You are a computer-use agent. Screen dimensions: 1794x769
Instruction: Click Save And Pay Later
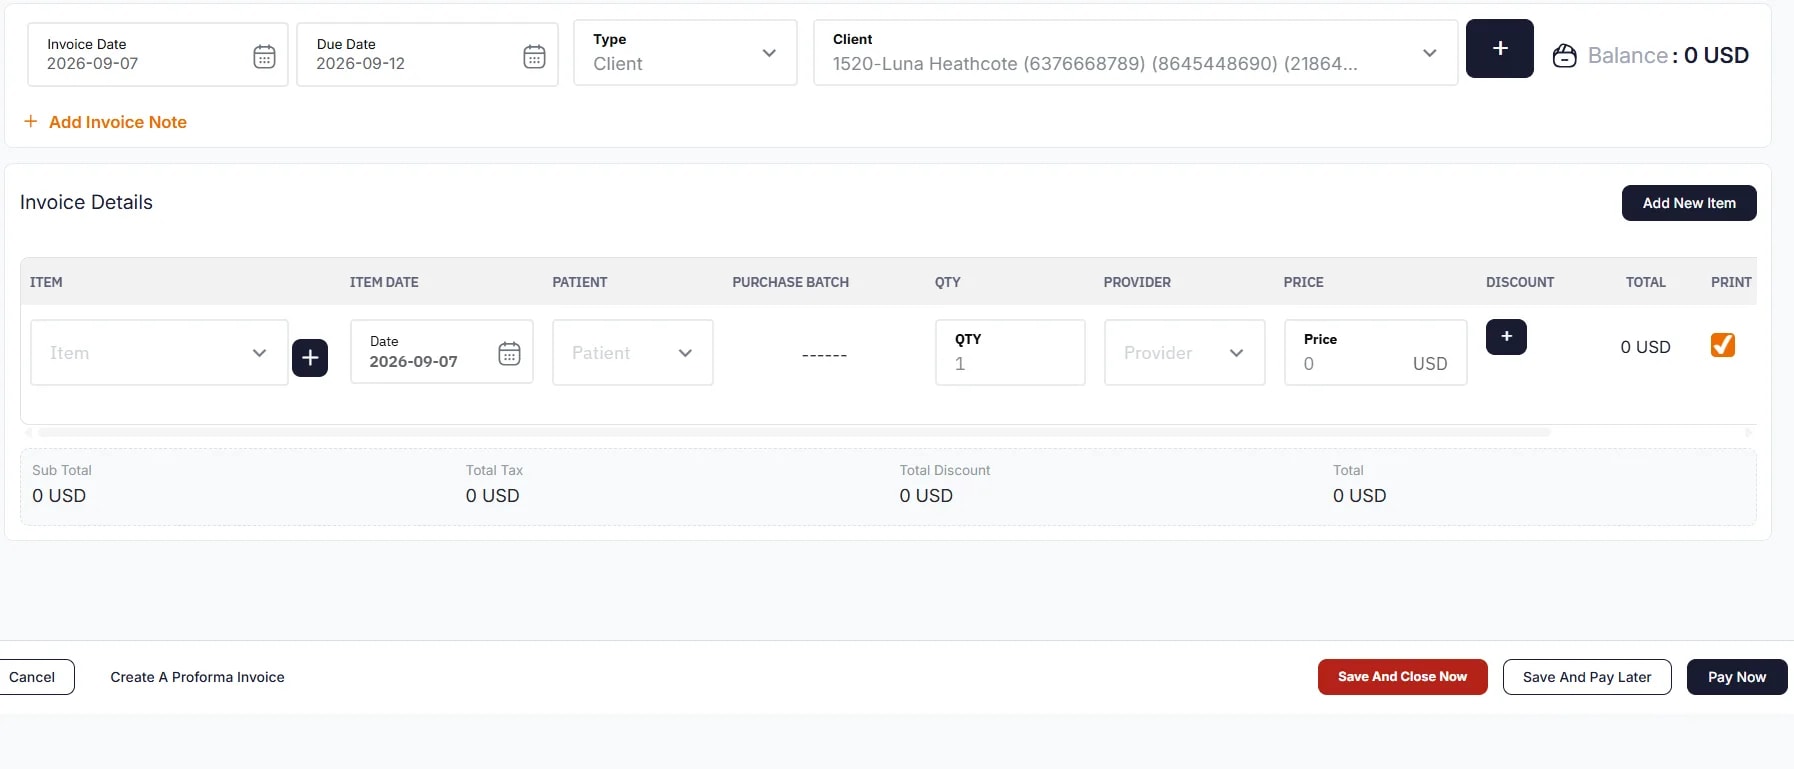pos(1587,677)
